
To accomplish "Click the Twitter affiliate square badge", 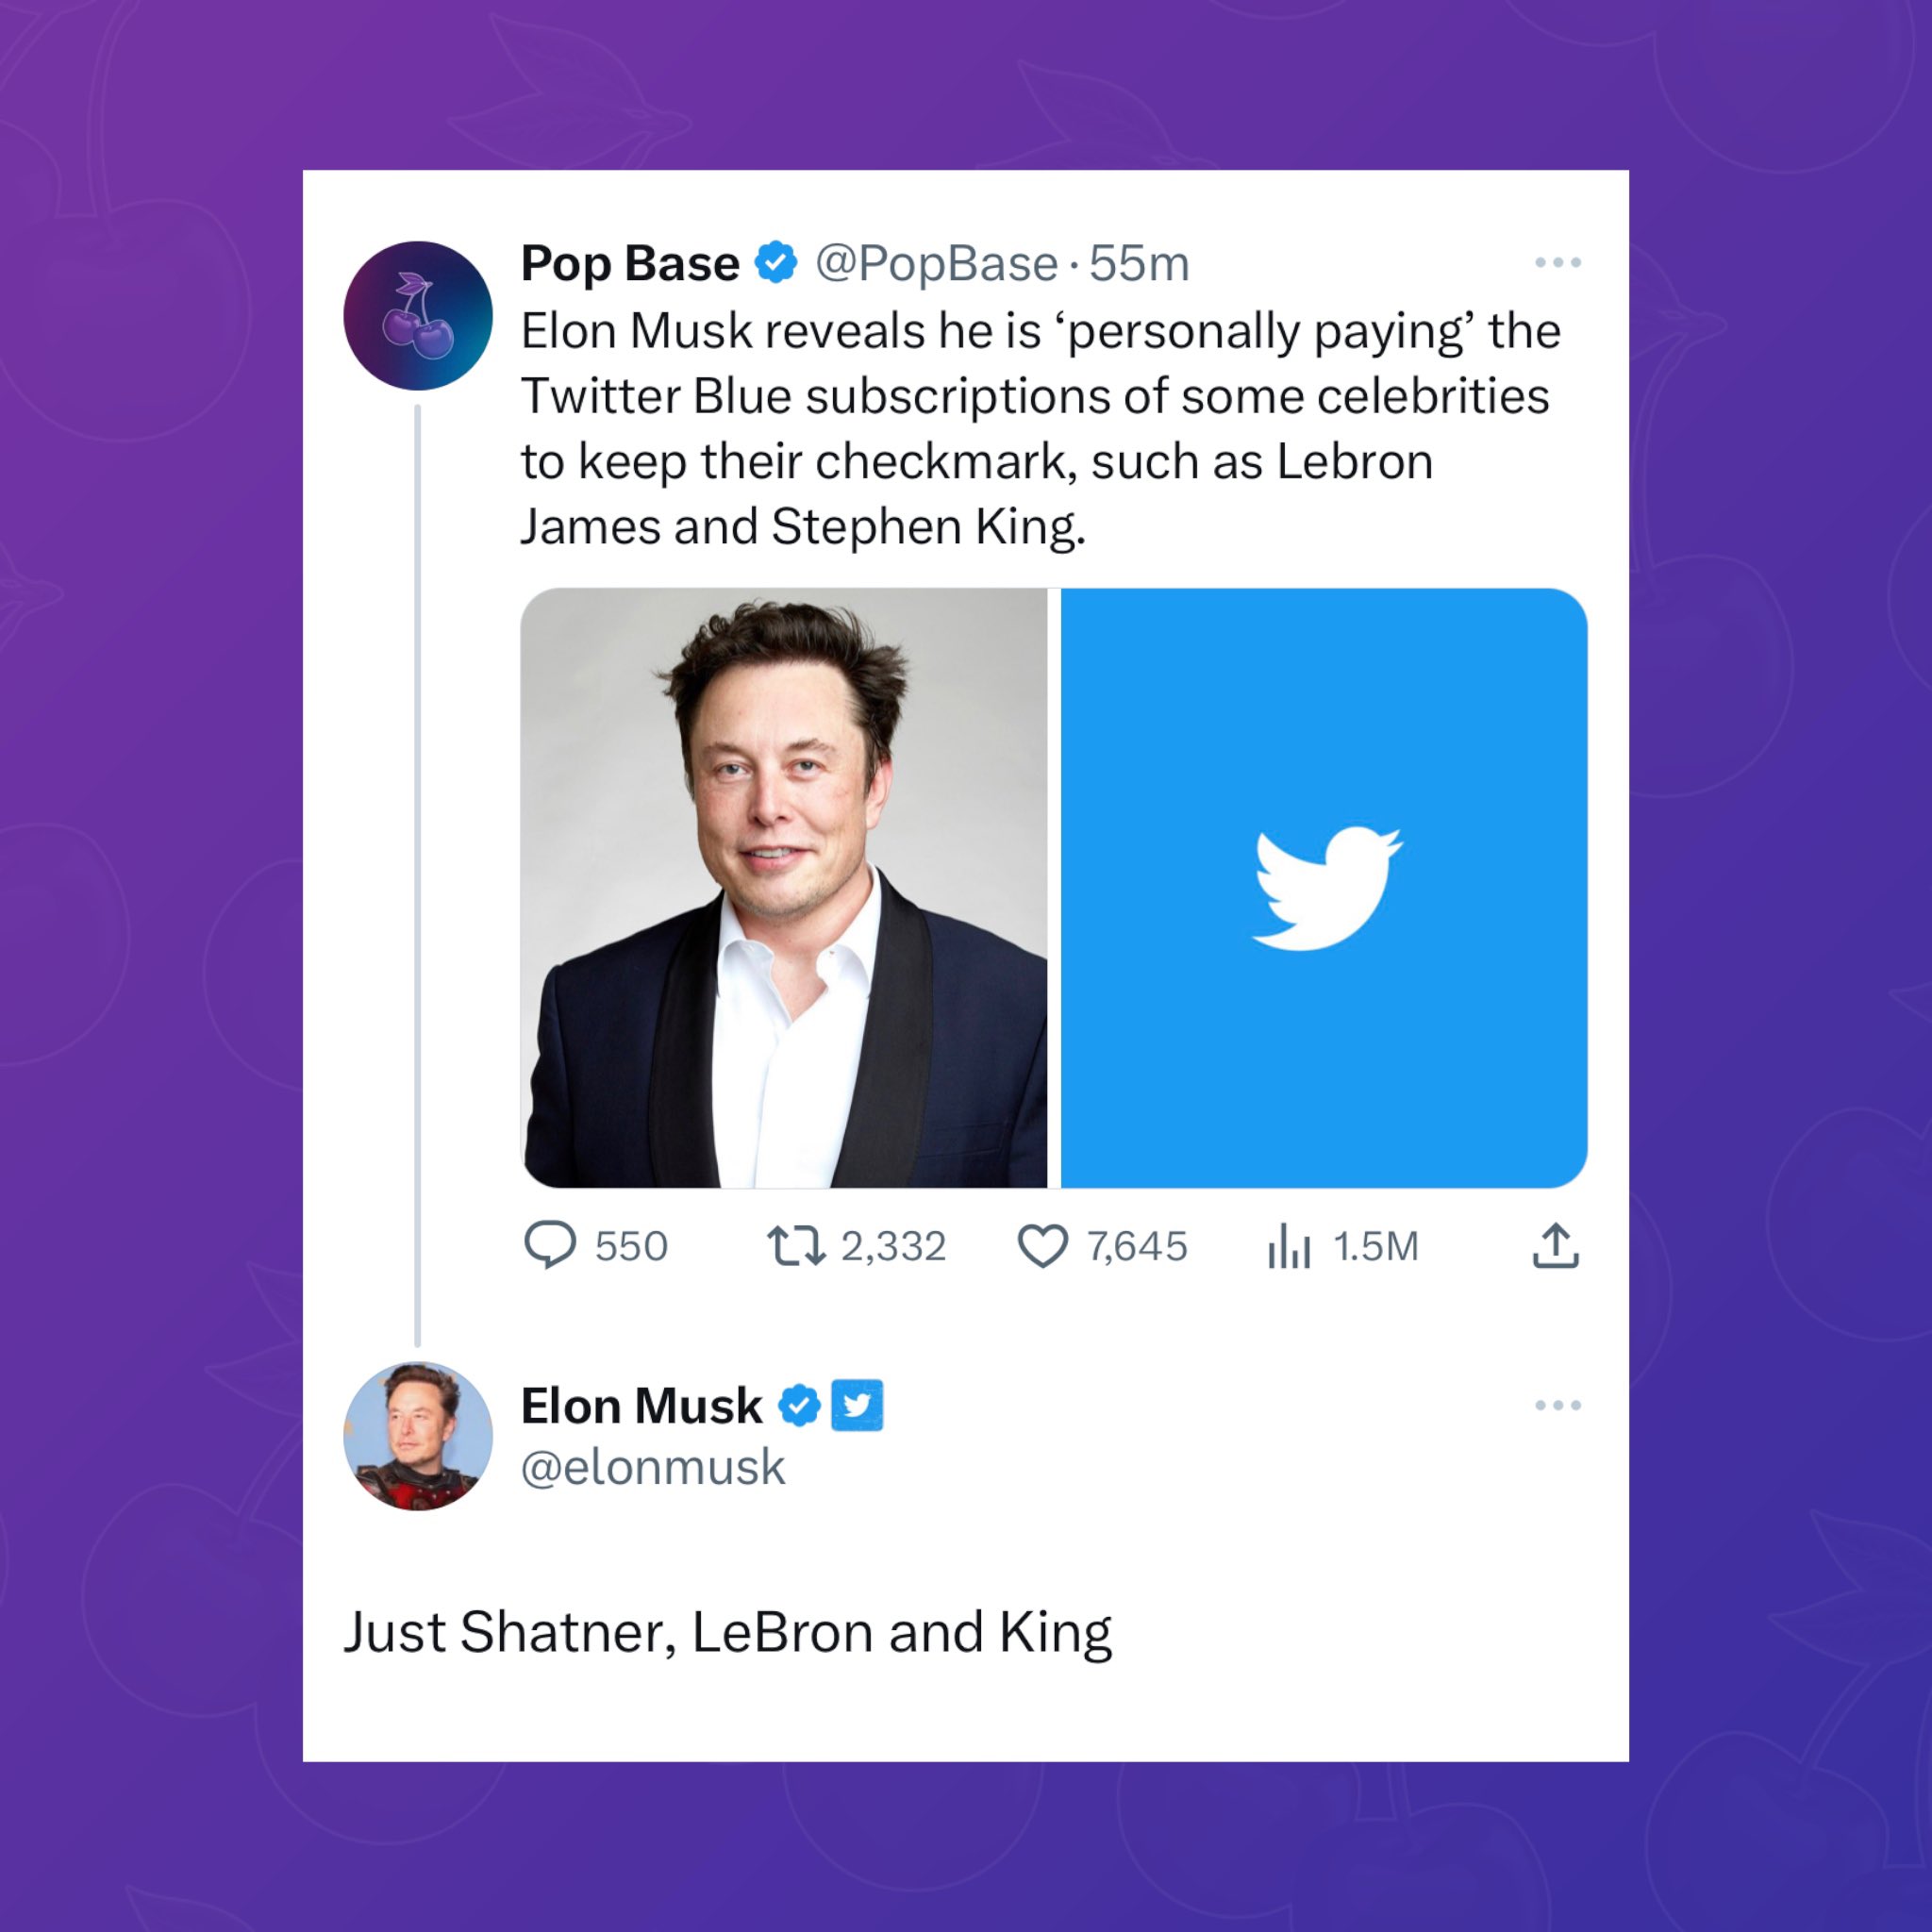I will pyautogui.click(x=857, y=1405).
